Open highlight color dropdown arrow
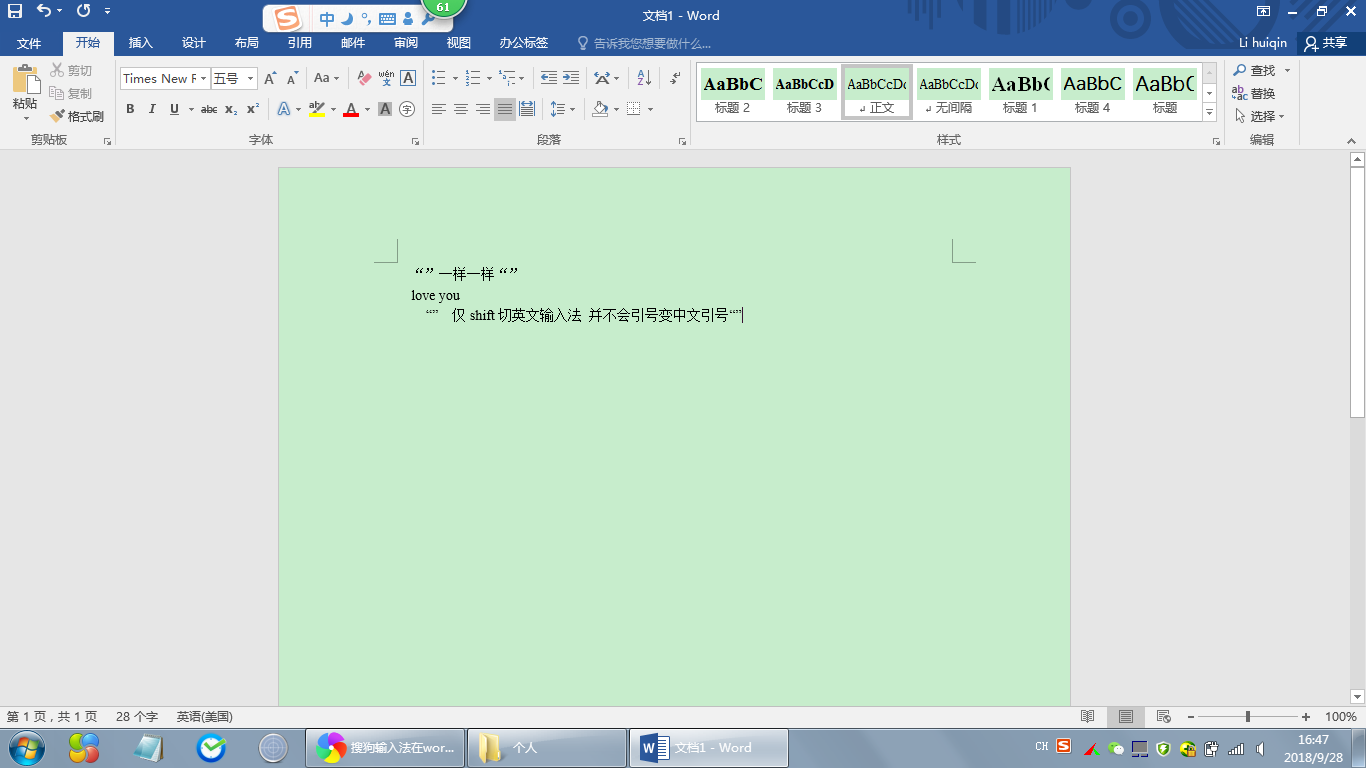 click(333, 109)
